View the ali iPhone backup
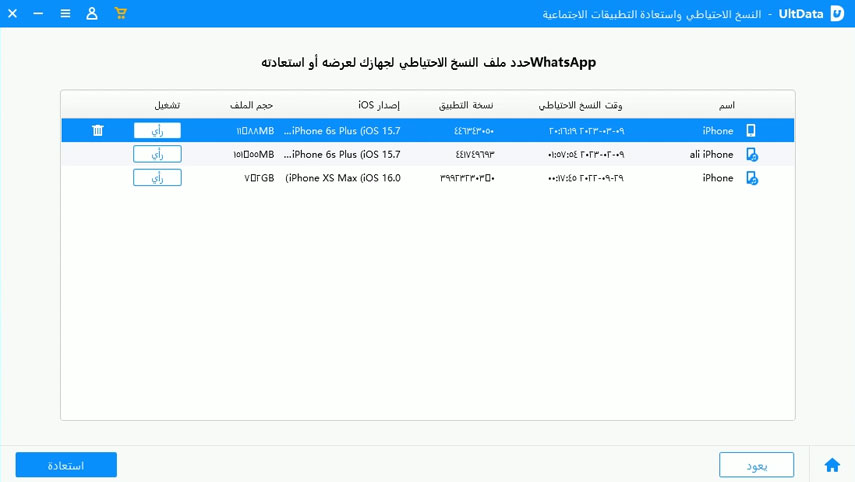855x482 pixels. tap(157, 154)
